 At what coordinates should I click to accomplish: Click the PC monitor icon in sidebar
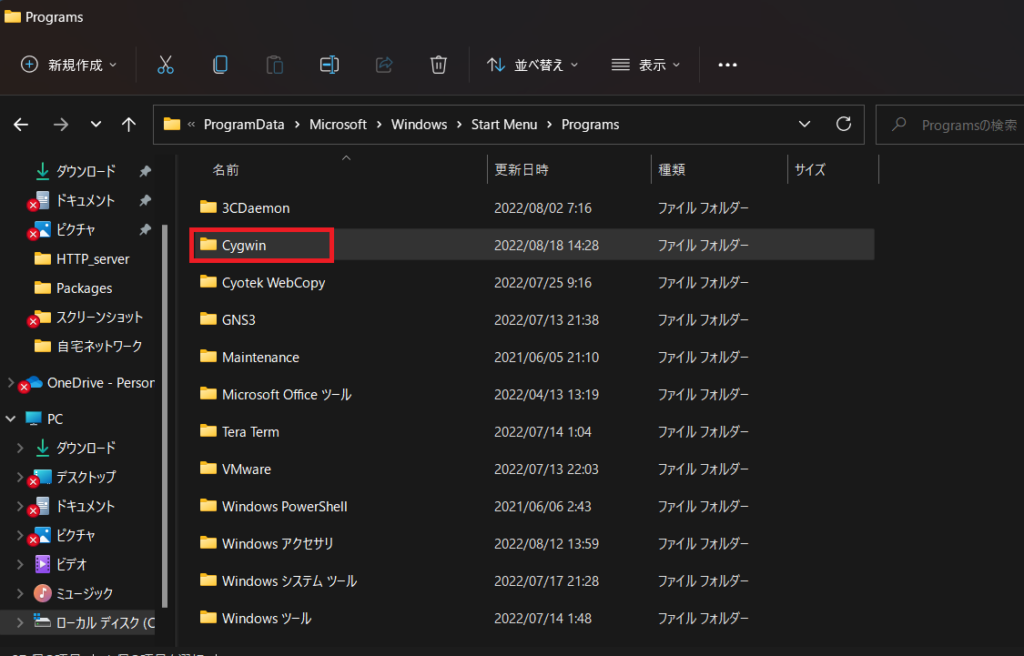[x=33, y=419]
